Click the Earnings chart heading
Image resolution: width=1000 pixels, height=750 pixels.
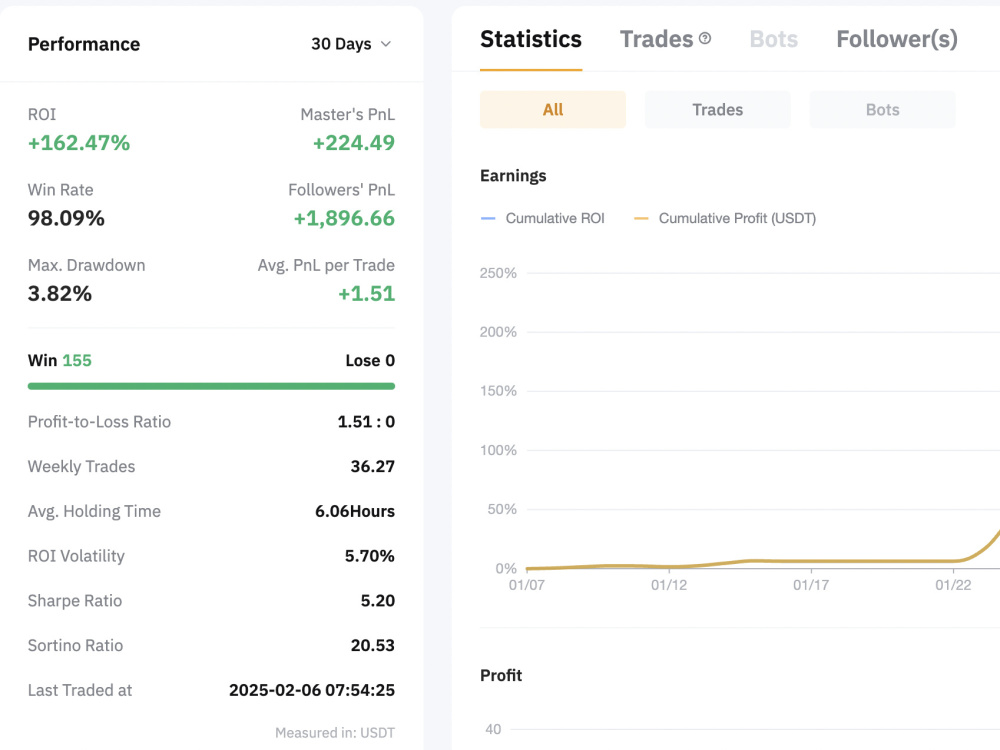[513, 175]
